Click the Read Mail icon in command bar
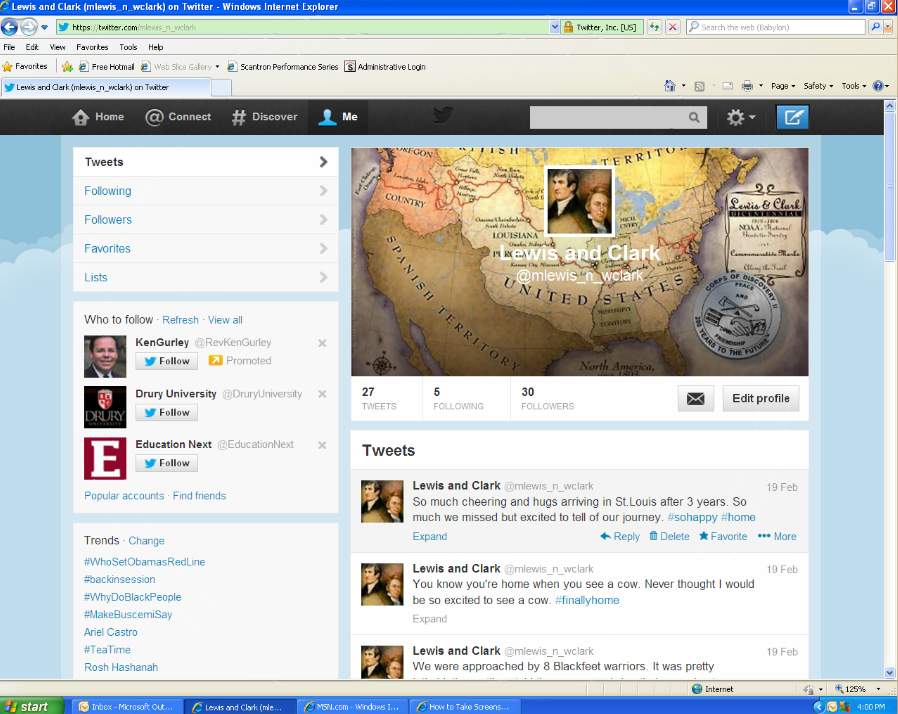Viewport: 898px width, 714px height. 728,86
